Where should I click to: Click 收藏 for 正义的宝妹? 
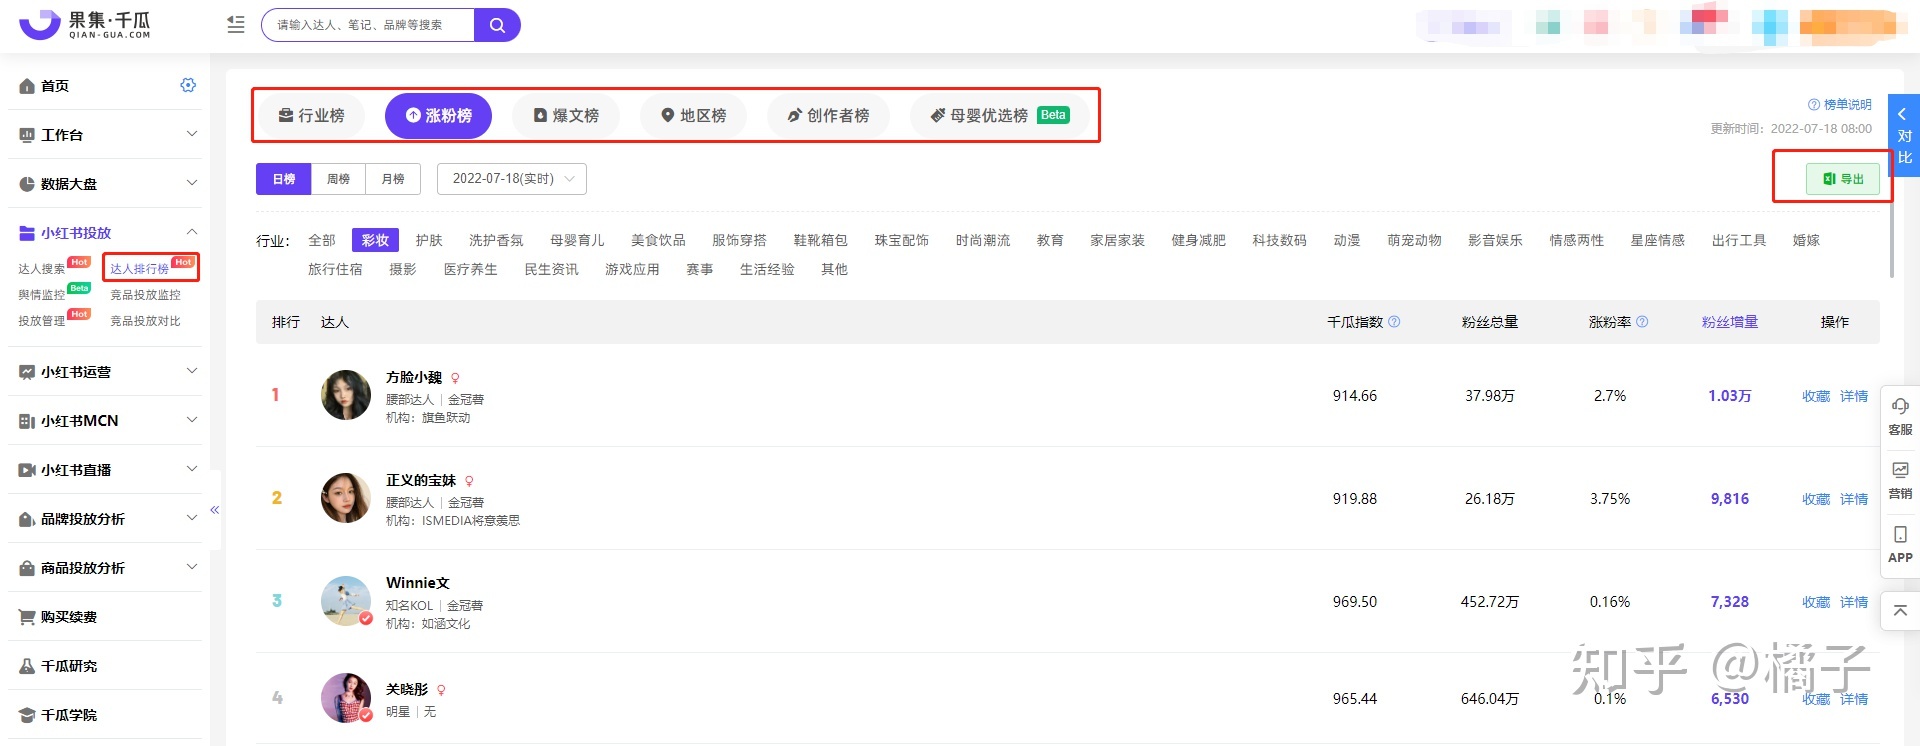pos(1816,499)
